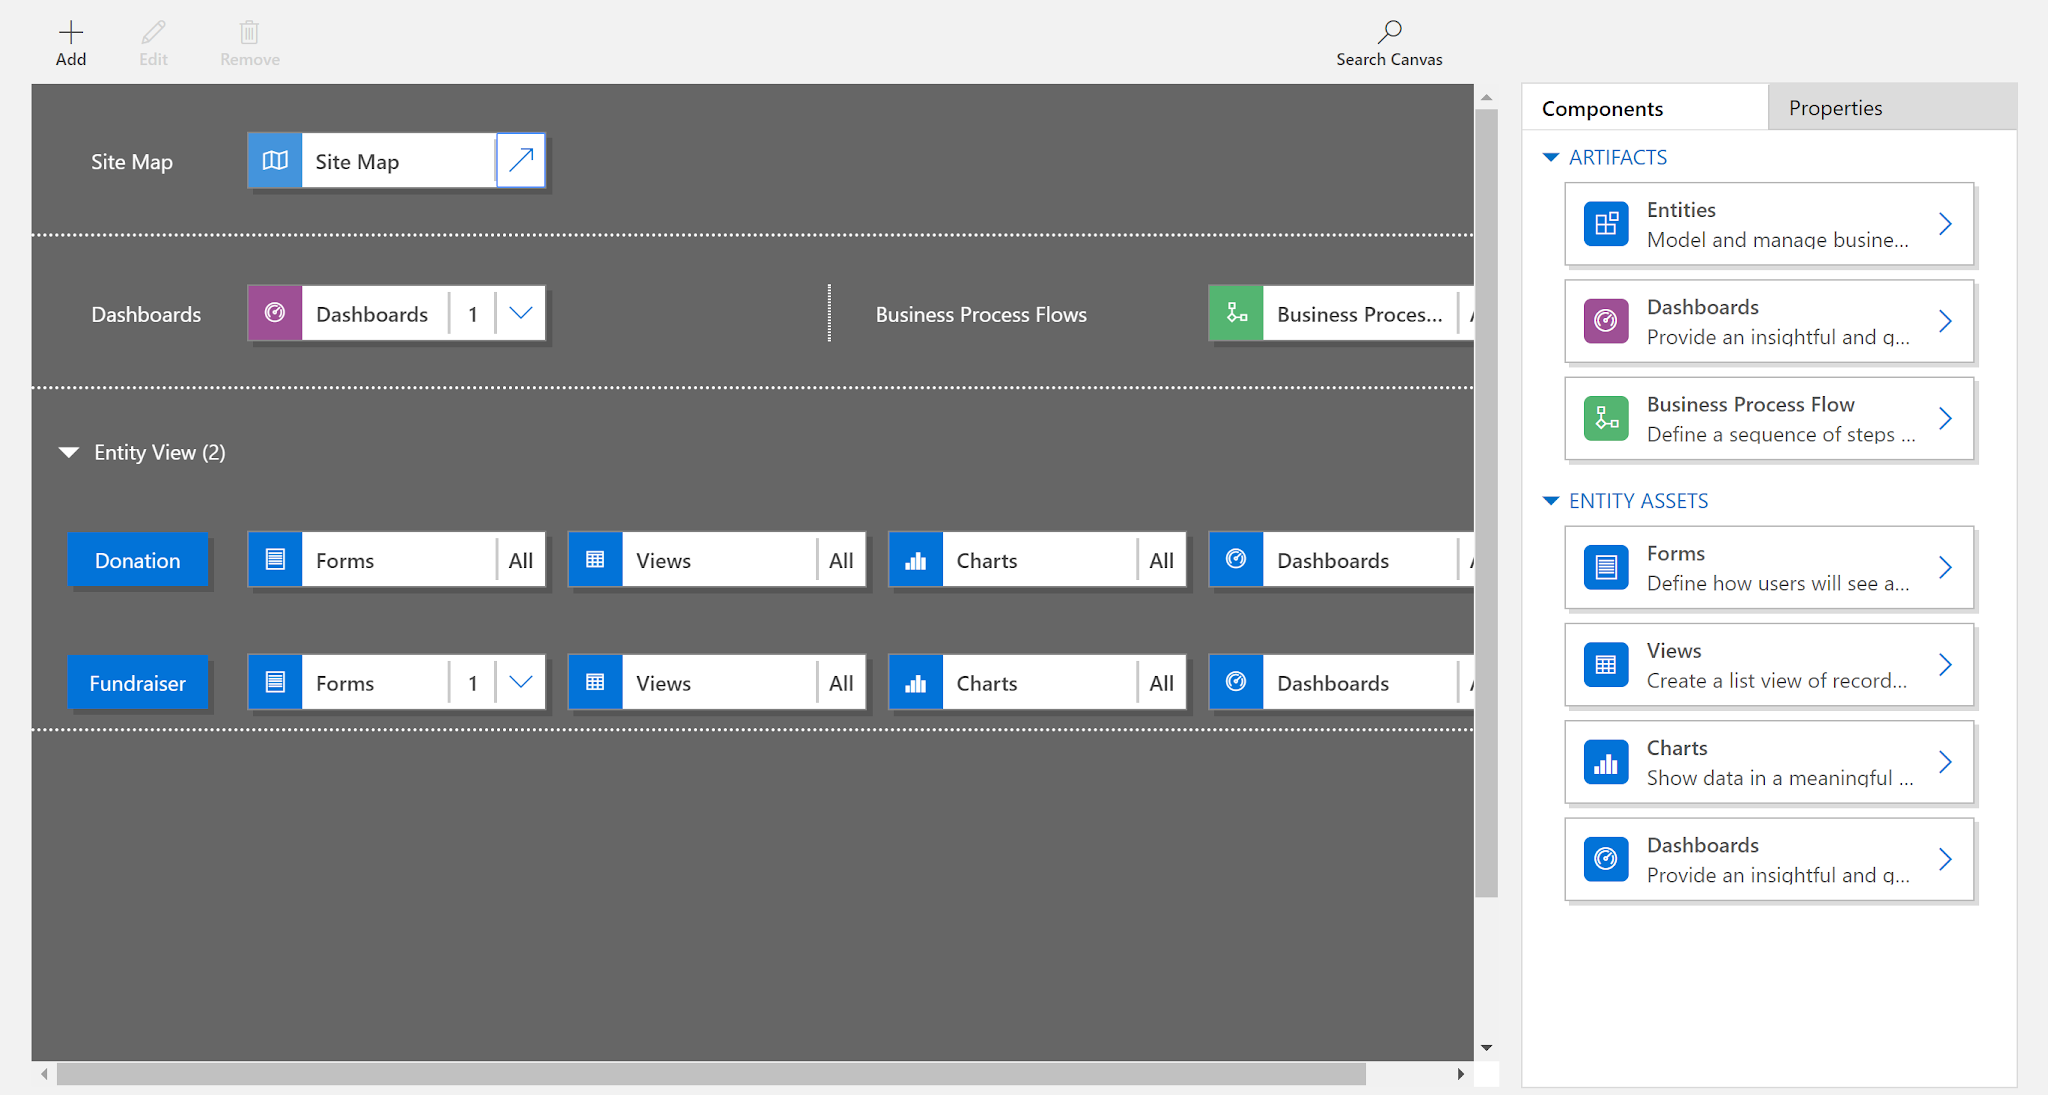Click the Forms icon in the Donation row

pos(274,559)
